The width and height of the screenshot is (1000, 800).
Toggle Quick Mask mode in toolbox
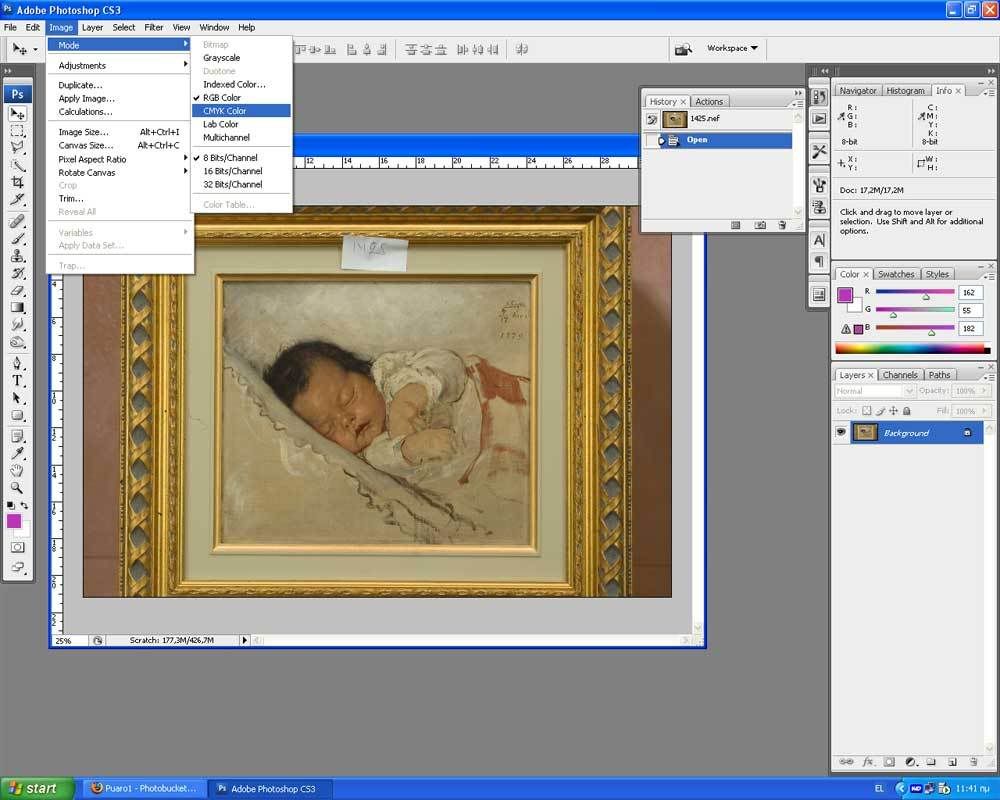point(18,547)
